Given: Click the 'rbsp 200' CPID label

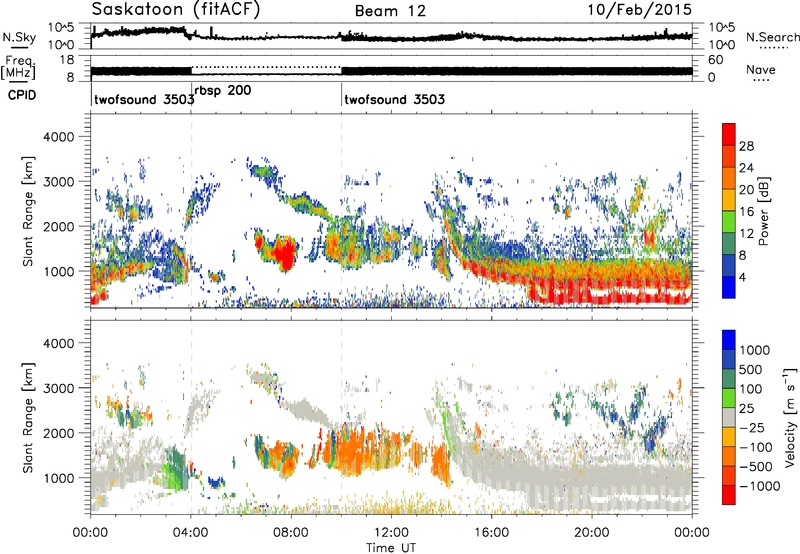Looking at the screenshot, I should point(223,91).
